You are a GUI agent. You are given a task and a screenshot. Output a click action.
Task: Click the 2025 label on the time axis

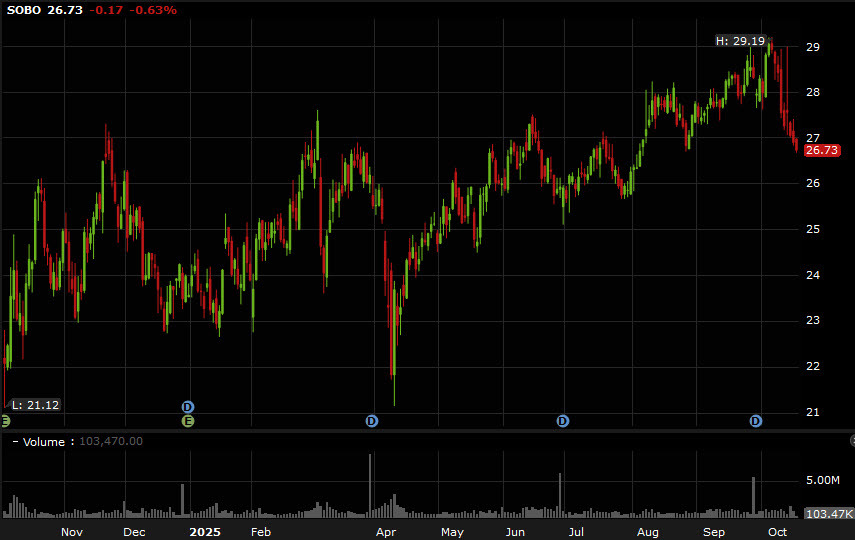[205, 532]
